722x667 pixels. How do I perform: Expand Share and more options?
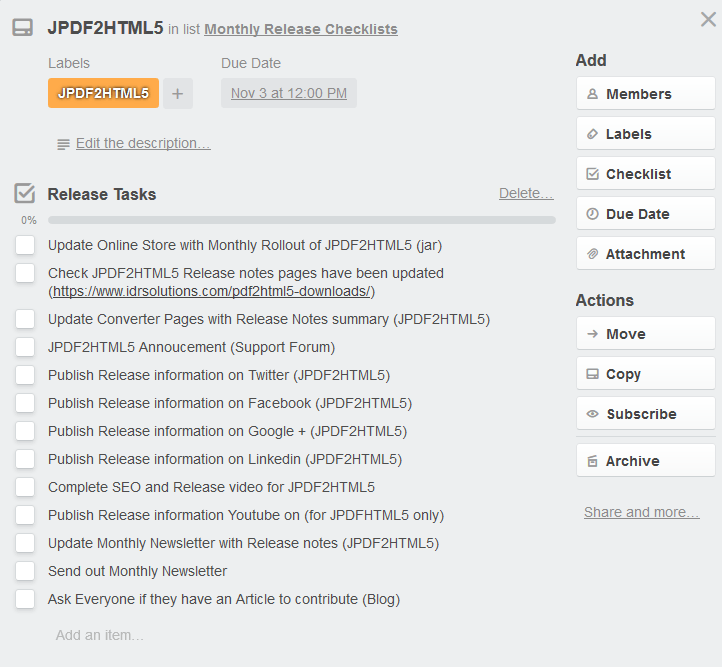[641, 512]
